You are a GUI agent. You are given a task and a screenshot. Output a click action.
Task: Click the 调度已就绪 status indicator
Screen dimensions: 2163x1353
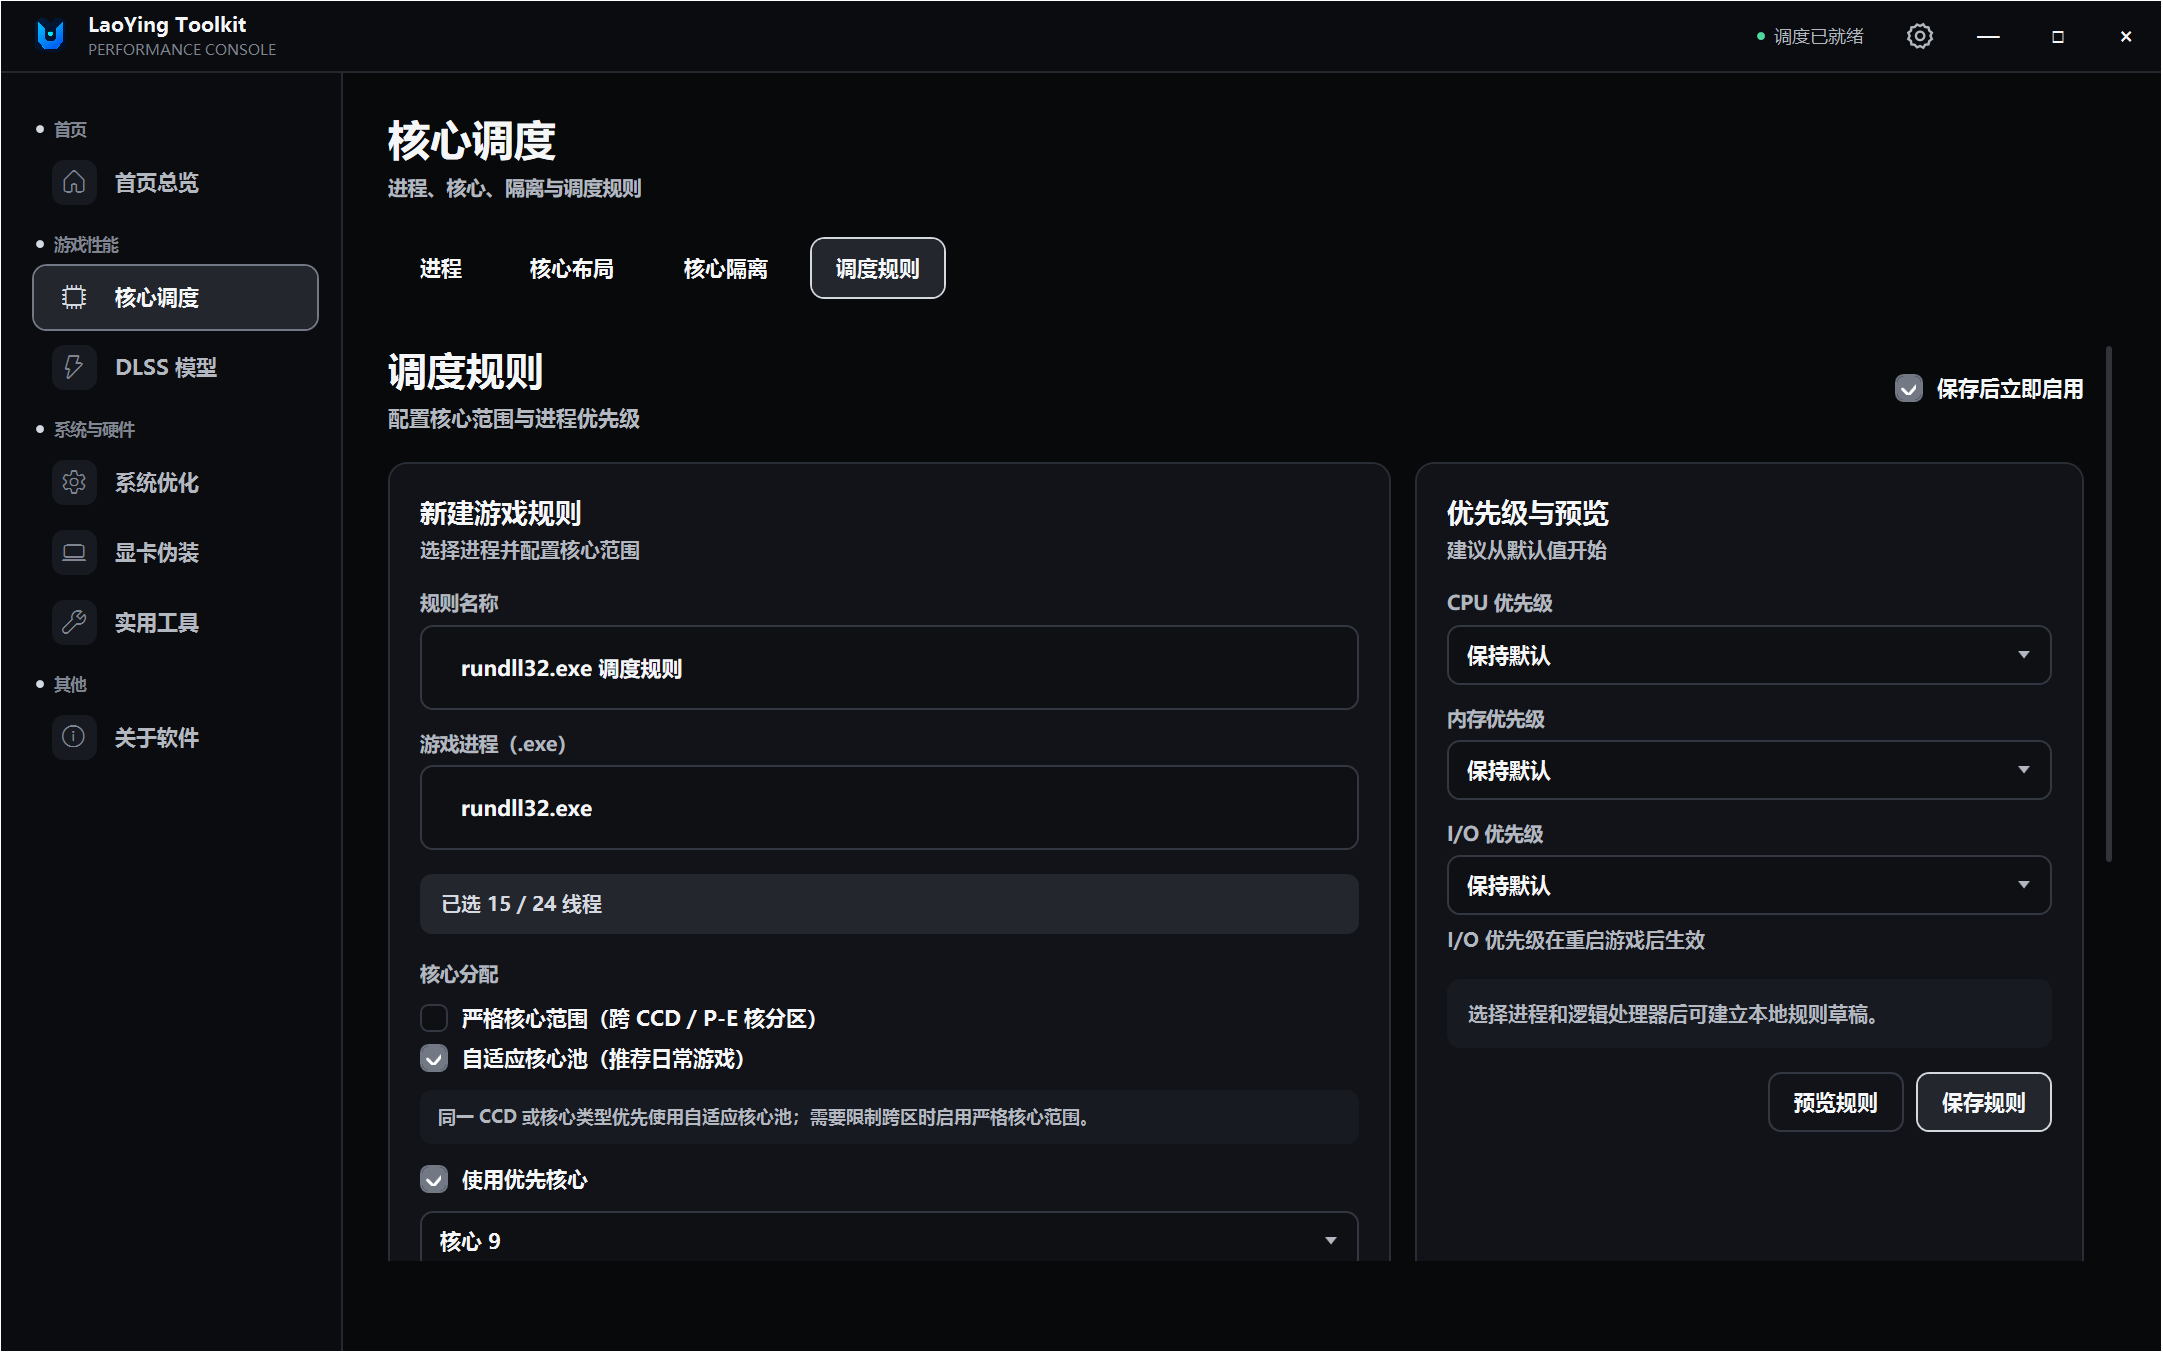pos(1810,36)
